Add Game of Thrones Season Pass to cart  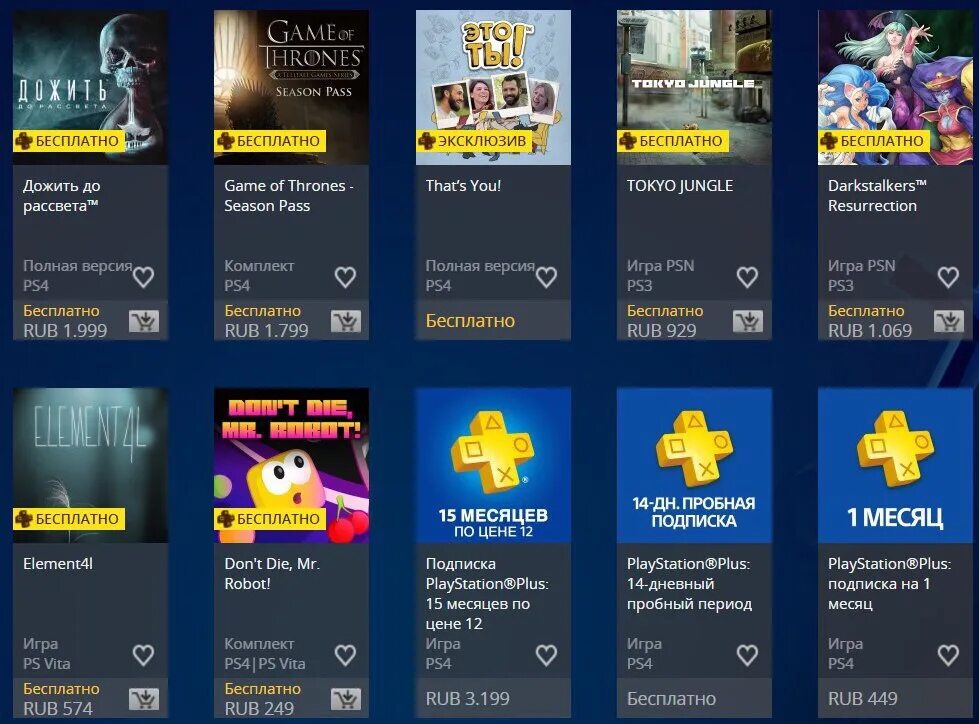tap(345, 321)
